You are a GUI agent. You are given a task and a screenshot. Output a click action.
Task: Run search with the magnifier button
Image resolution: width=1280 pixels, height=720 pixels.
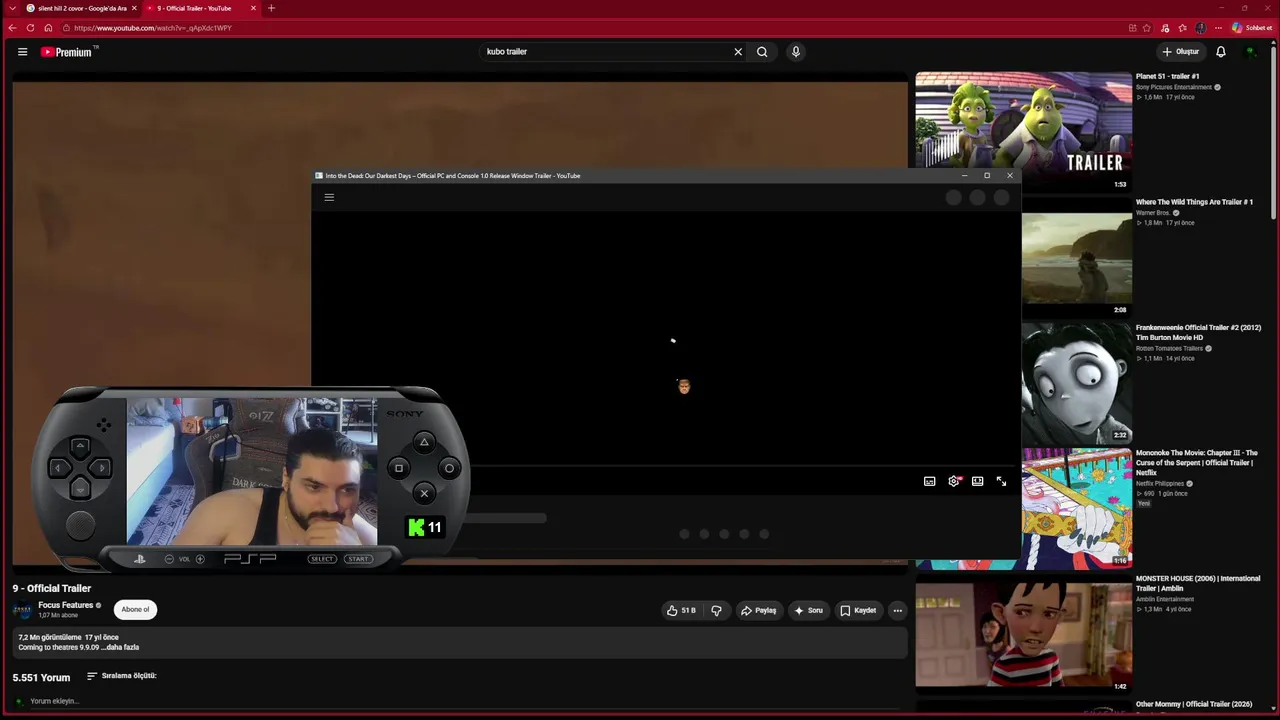762,52
